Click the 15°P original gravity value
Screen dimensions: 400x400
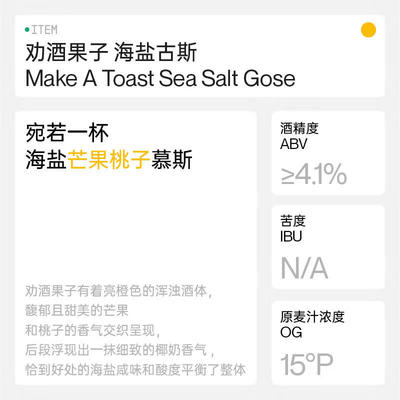(307, 364)
